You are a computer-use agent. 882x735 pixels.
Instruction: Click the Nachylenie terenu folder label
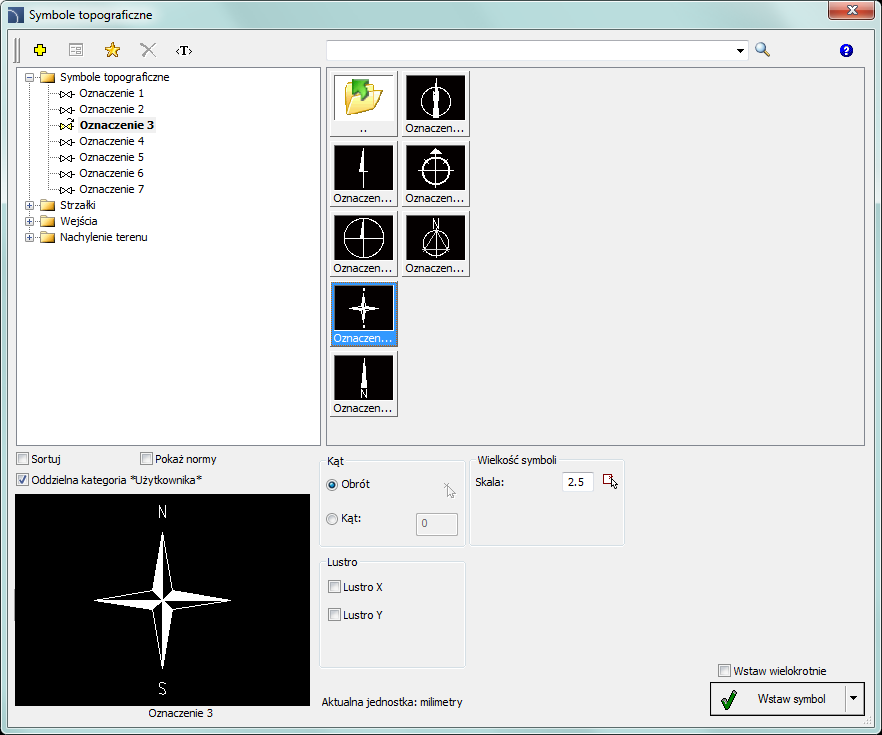click(104, 237)
